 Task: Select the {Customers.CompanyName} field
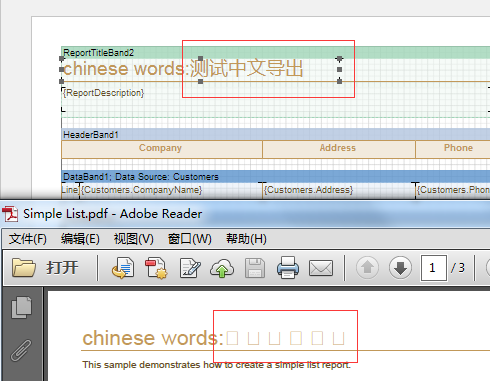(171, 190)
